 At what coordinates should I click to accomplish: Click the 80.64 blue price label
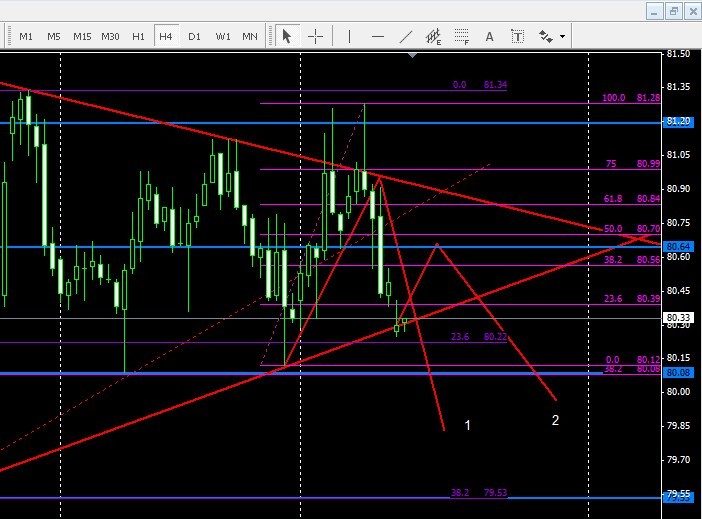pos(678,246)
